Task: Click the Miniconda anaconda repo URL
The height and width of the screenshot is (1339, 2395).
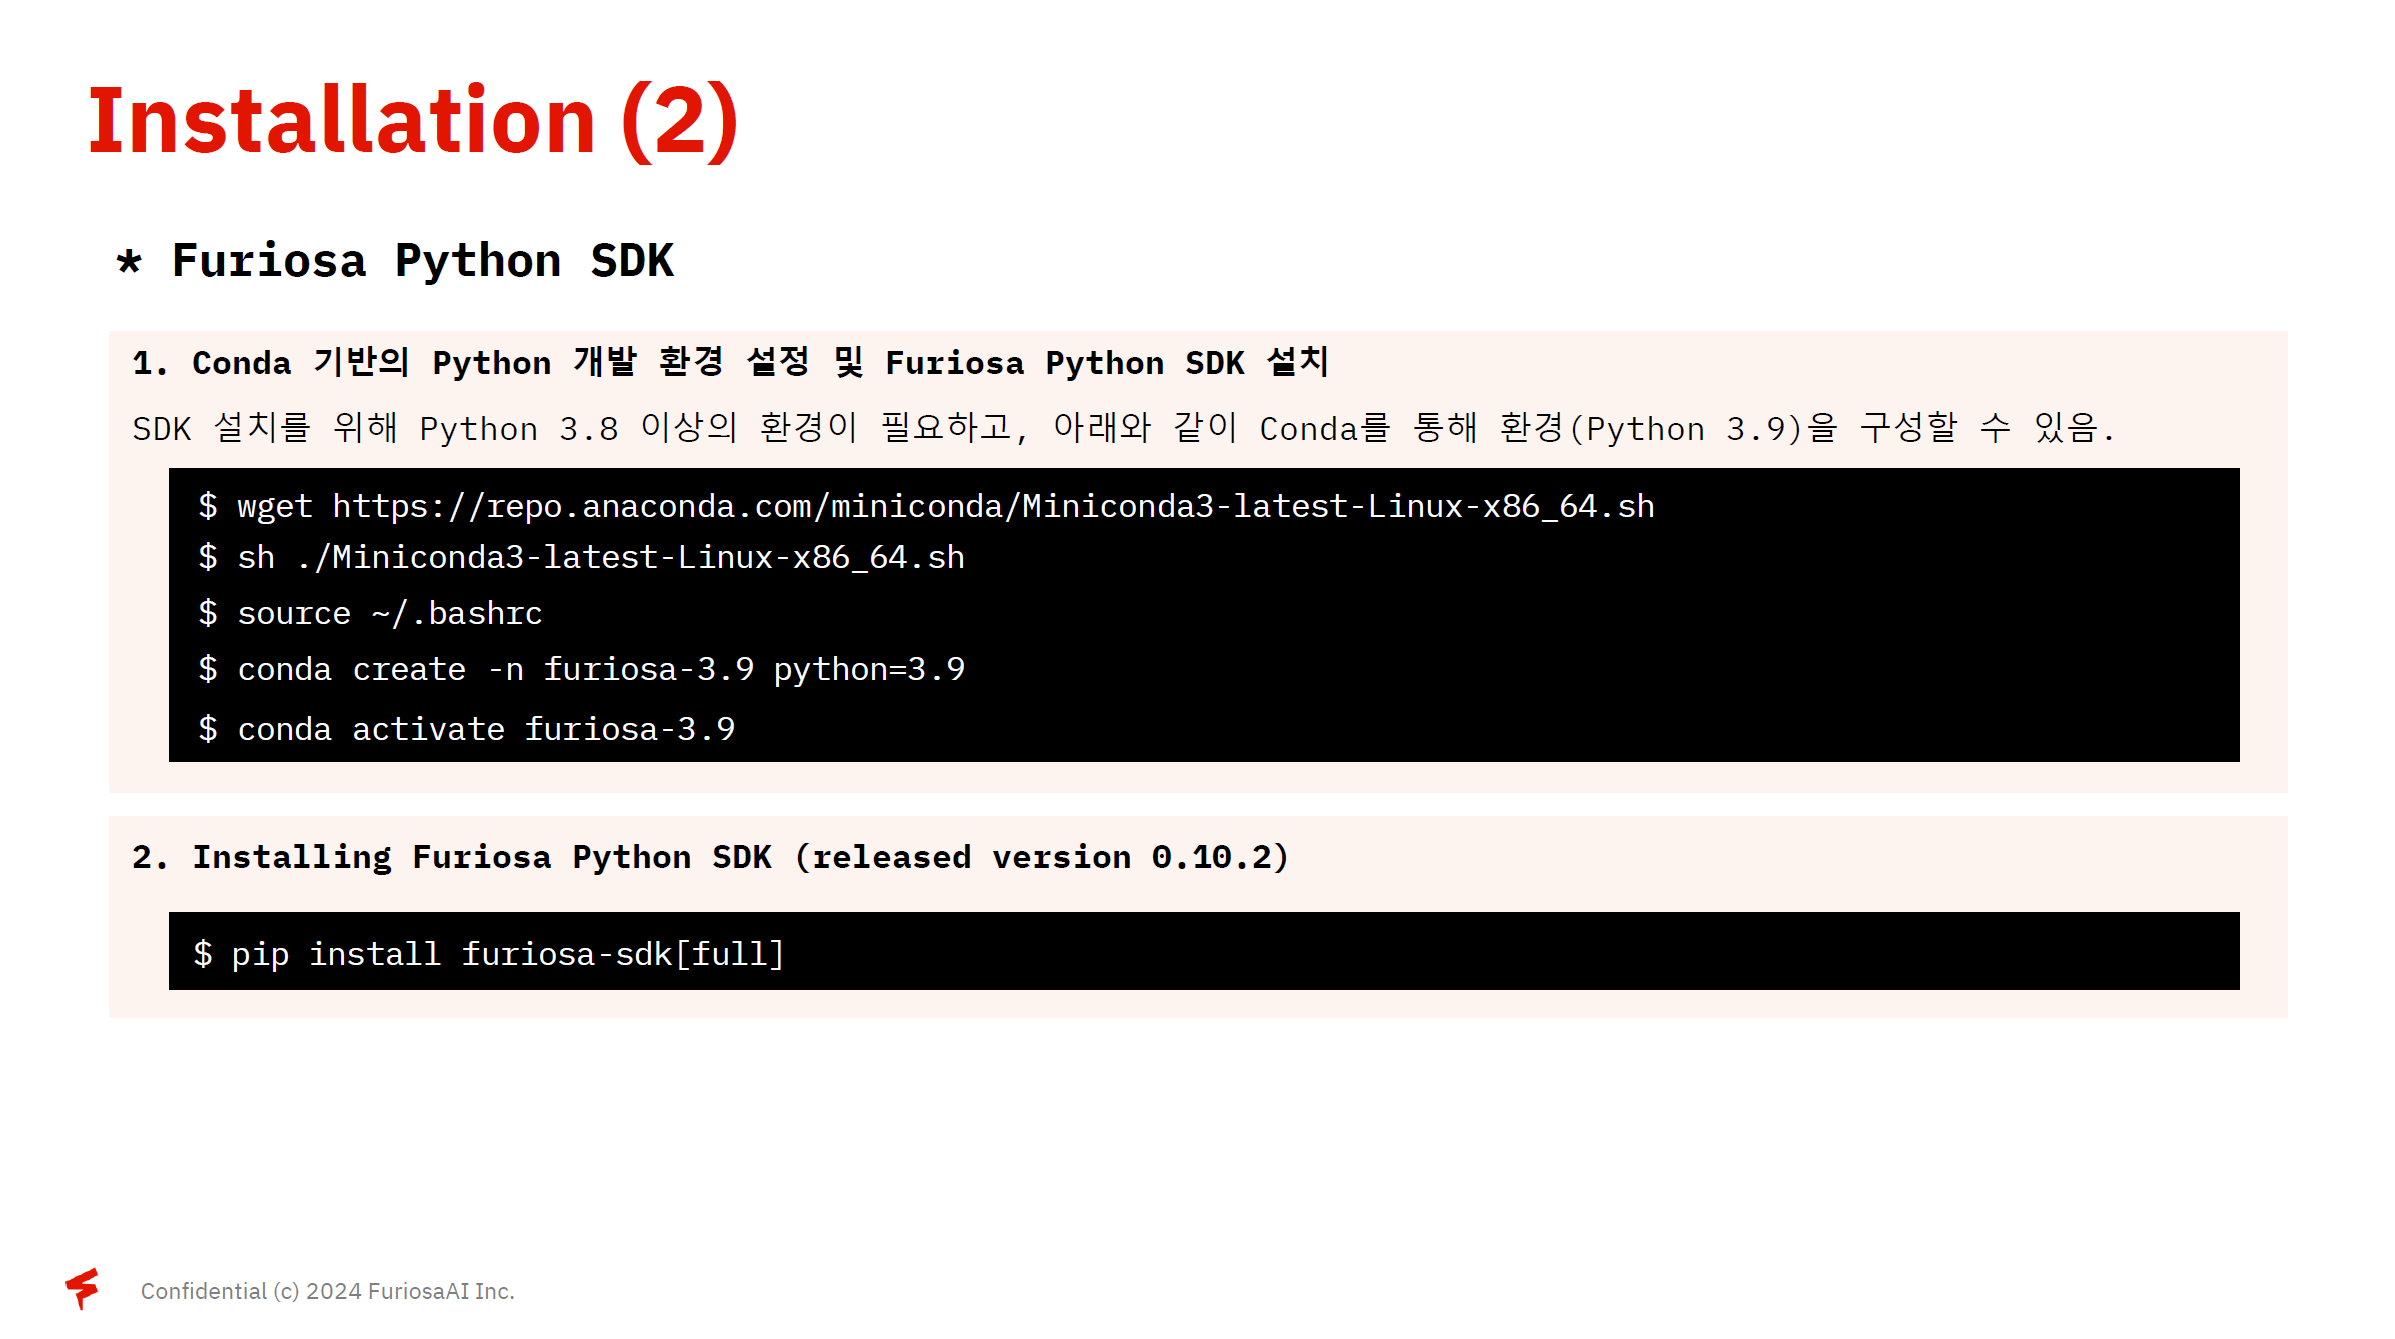Action: 992,506
